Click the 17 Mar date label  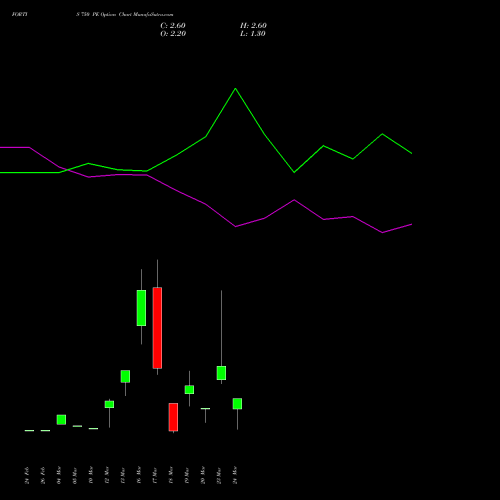point(155,475)
